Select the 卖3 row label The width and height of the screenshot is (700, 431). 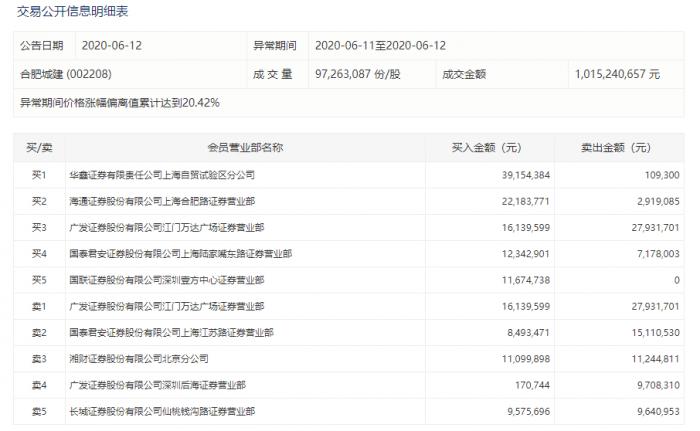coord(39,359)
